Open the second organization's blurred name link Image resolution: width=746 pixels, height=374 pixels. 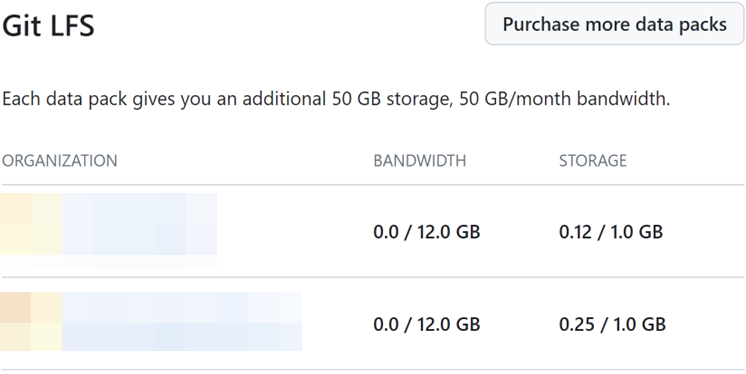[x=182, y=322]
